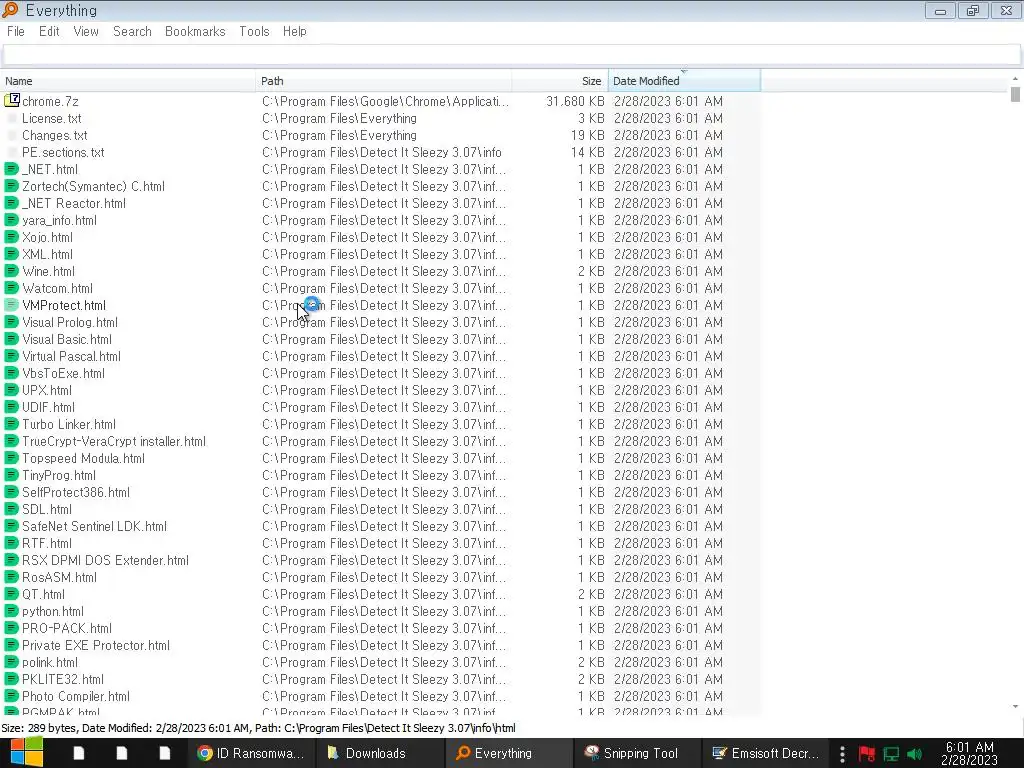The width and height of the screenshot is (1024, 768).
Task: Select the Zortech(Symantec) C.html file icon
Action: click(x=12, y=186)
